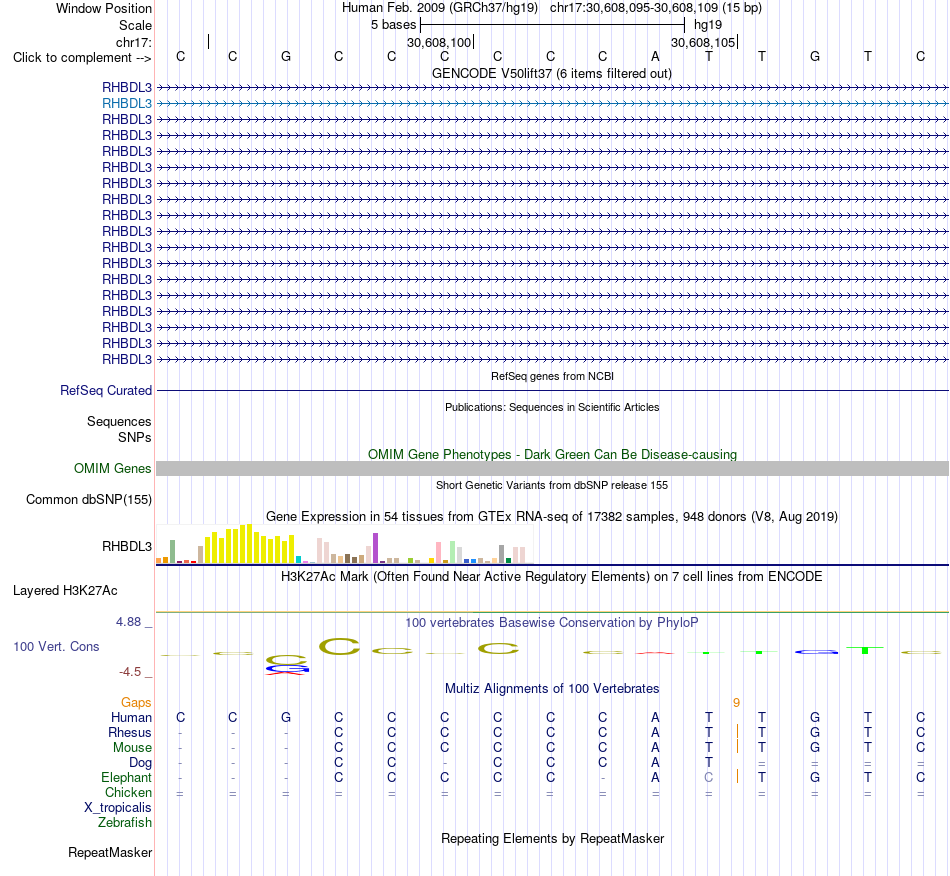Click the 'chr17:' ruler label
The image size is (950, 876).
[134, 42]
